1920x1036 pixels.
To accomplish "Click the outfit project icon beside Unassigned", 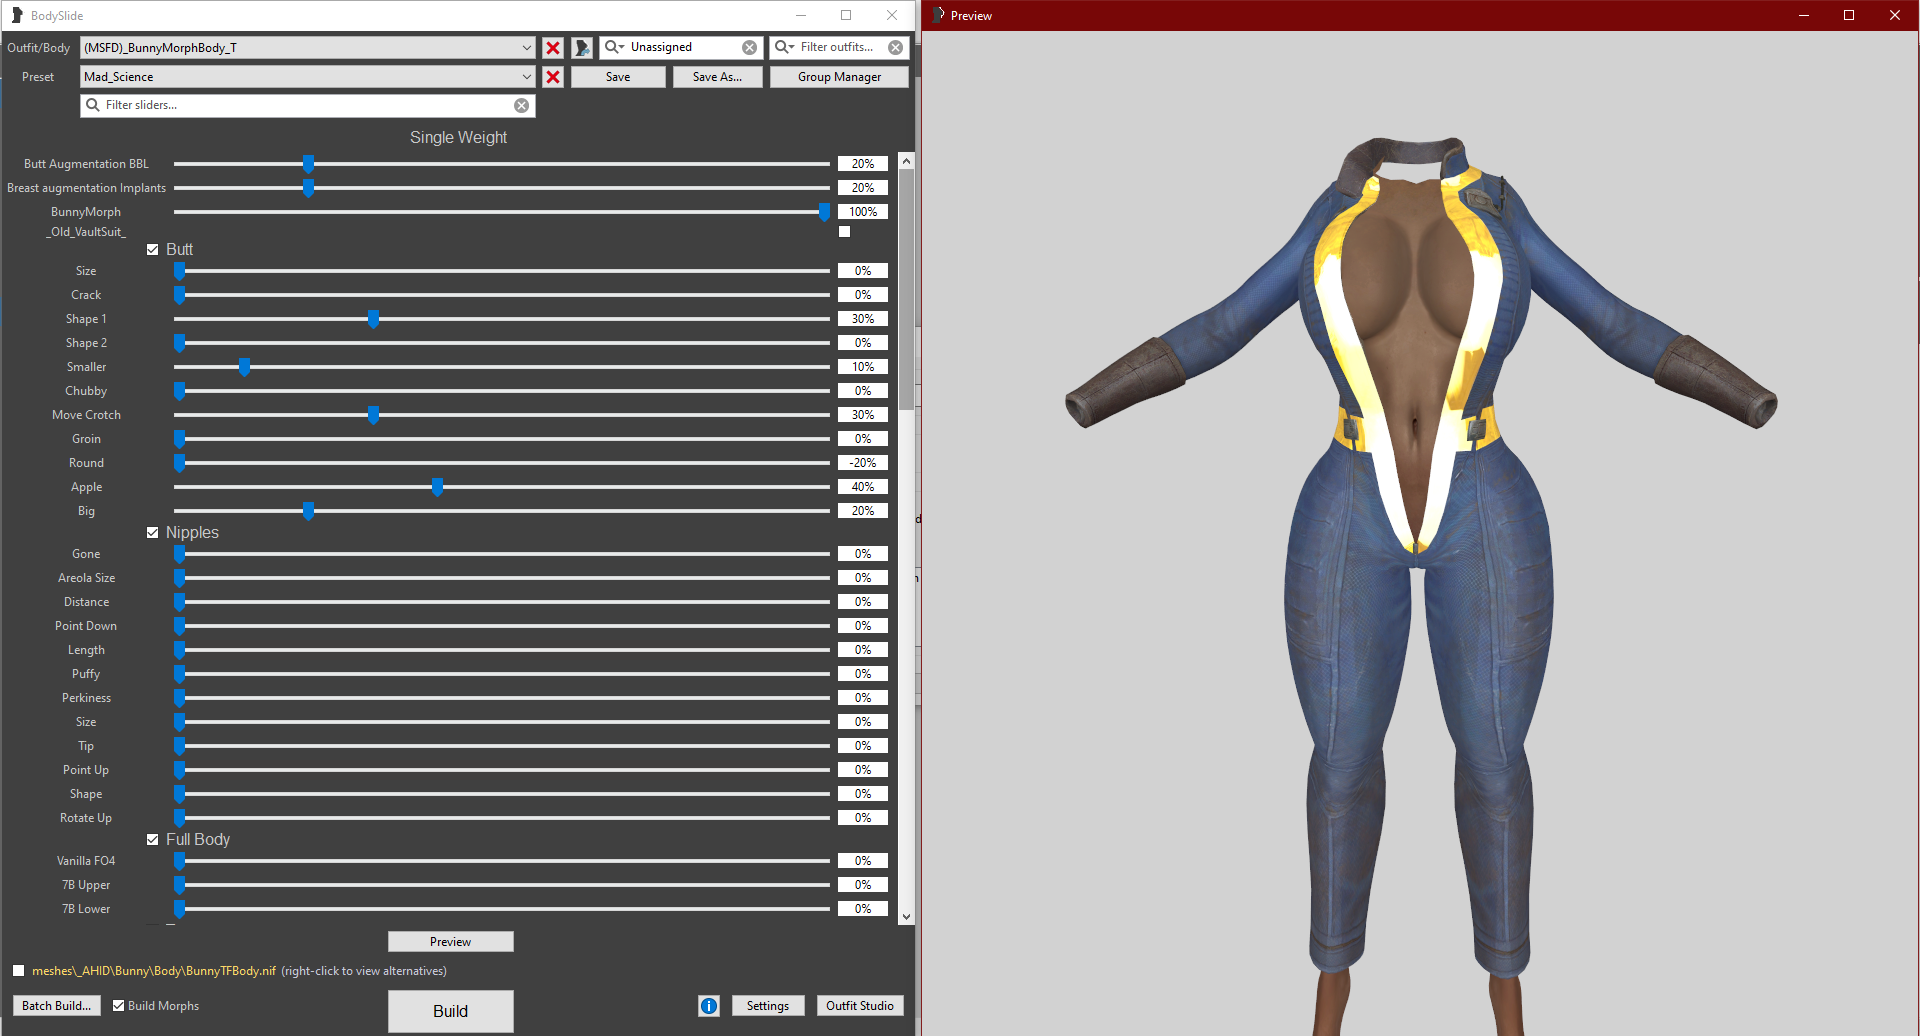I will click(582, 48).
